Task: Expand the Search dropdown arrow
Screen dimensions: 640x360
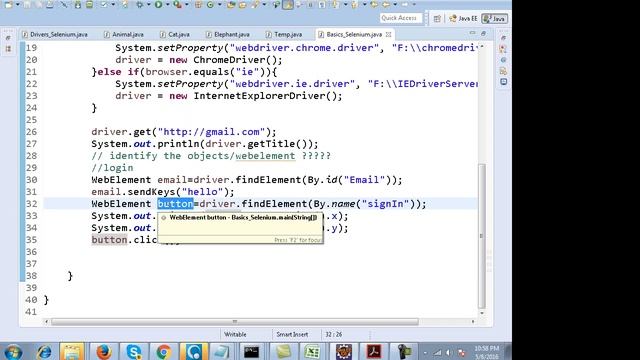Action: 265,4
